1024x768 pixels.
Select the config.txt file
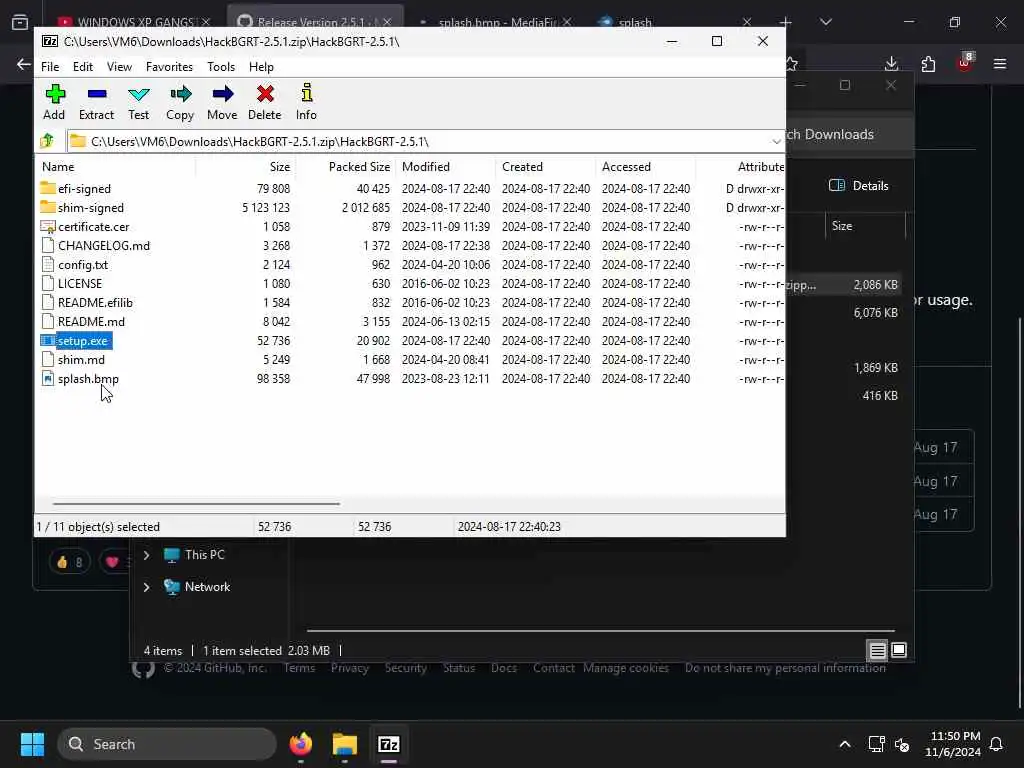pyautogui.click(x=82, y=264)
